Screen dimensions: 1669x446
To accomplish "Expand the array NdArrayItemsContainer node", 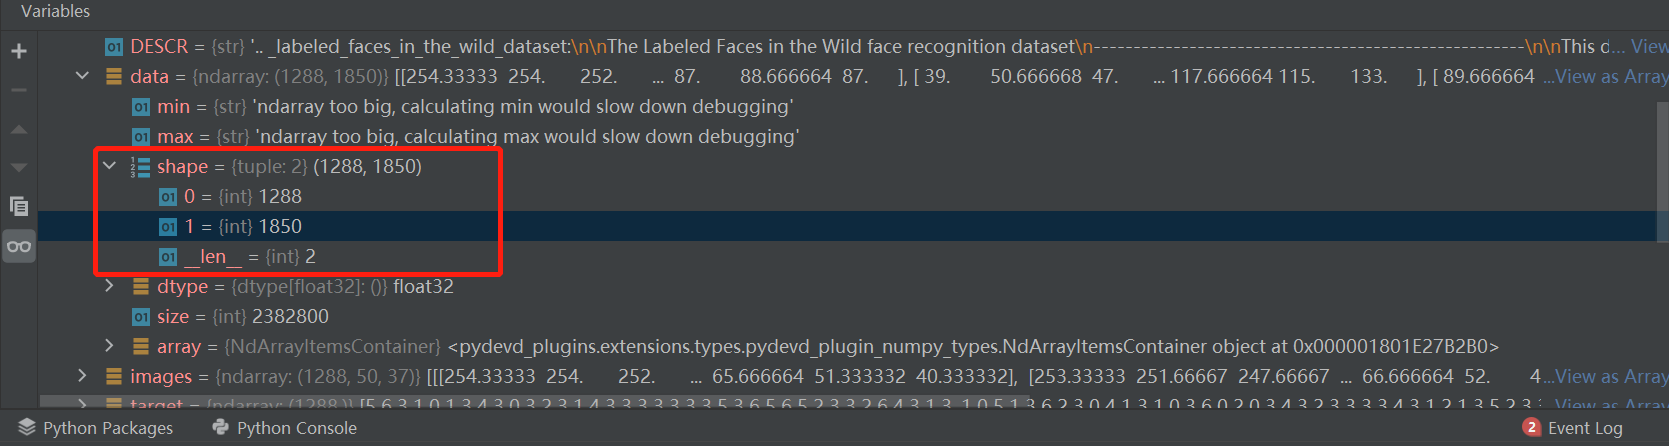I will click(110, 346).
